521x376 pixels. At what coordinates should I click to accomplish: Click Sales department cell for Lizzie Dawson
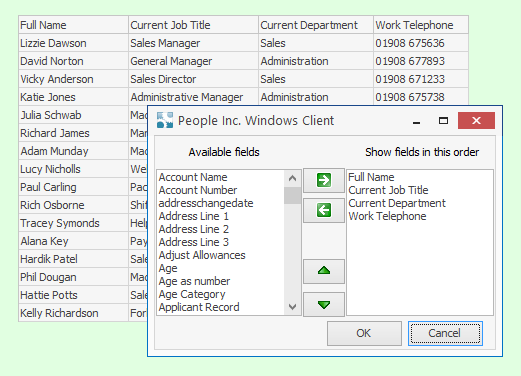[316, 43]
